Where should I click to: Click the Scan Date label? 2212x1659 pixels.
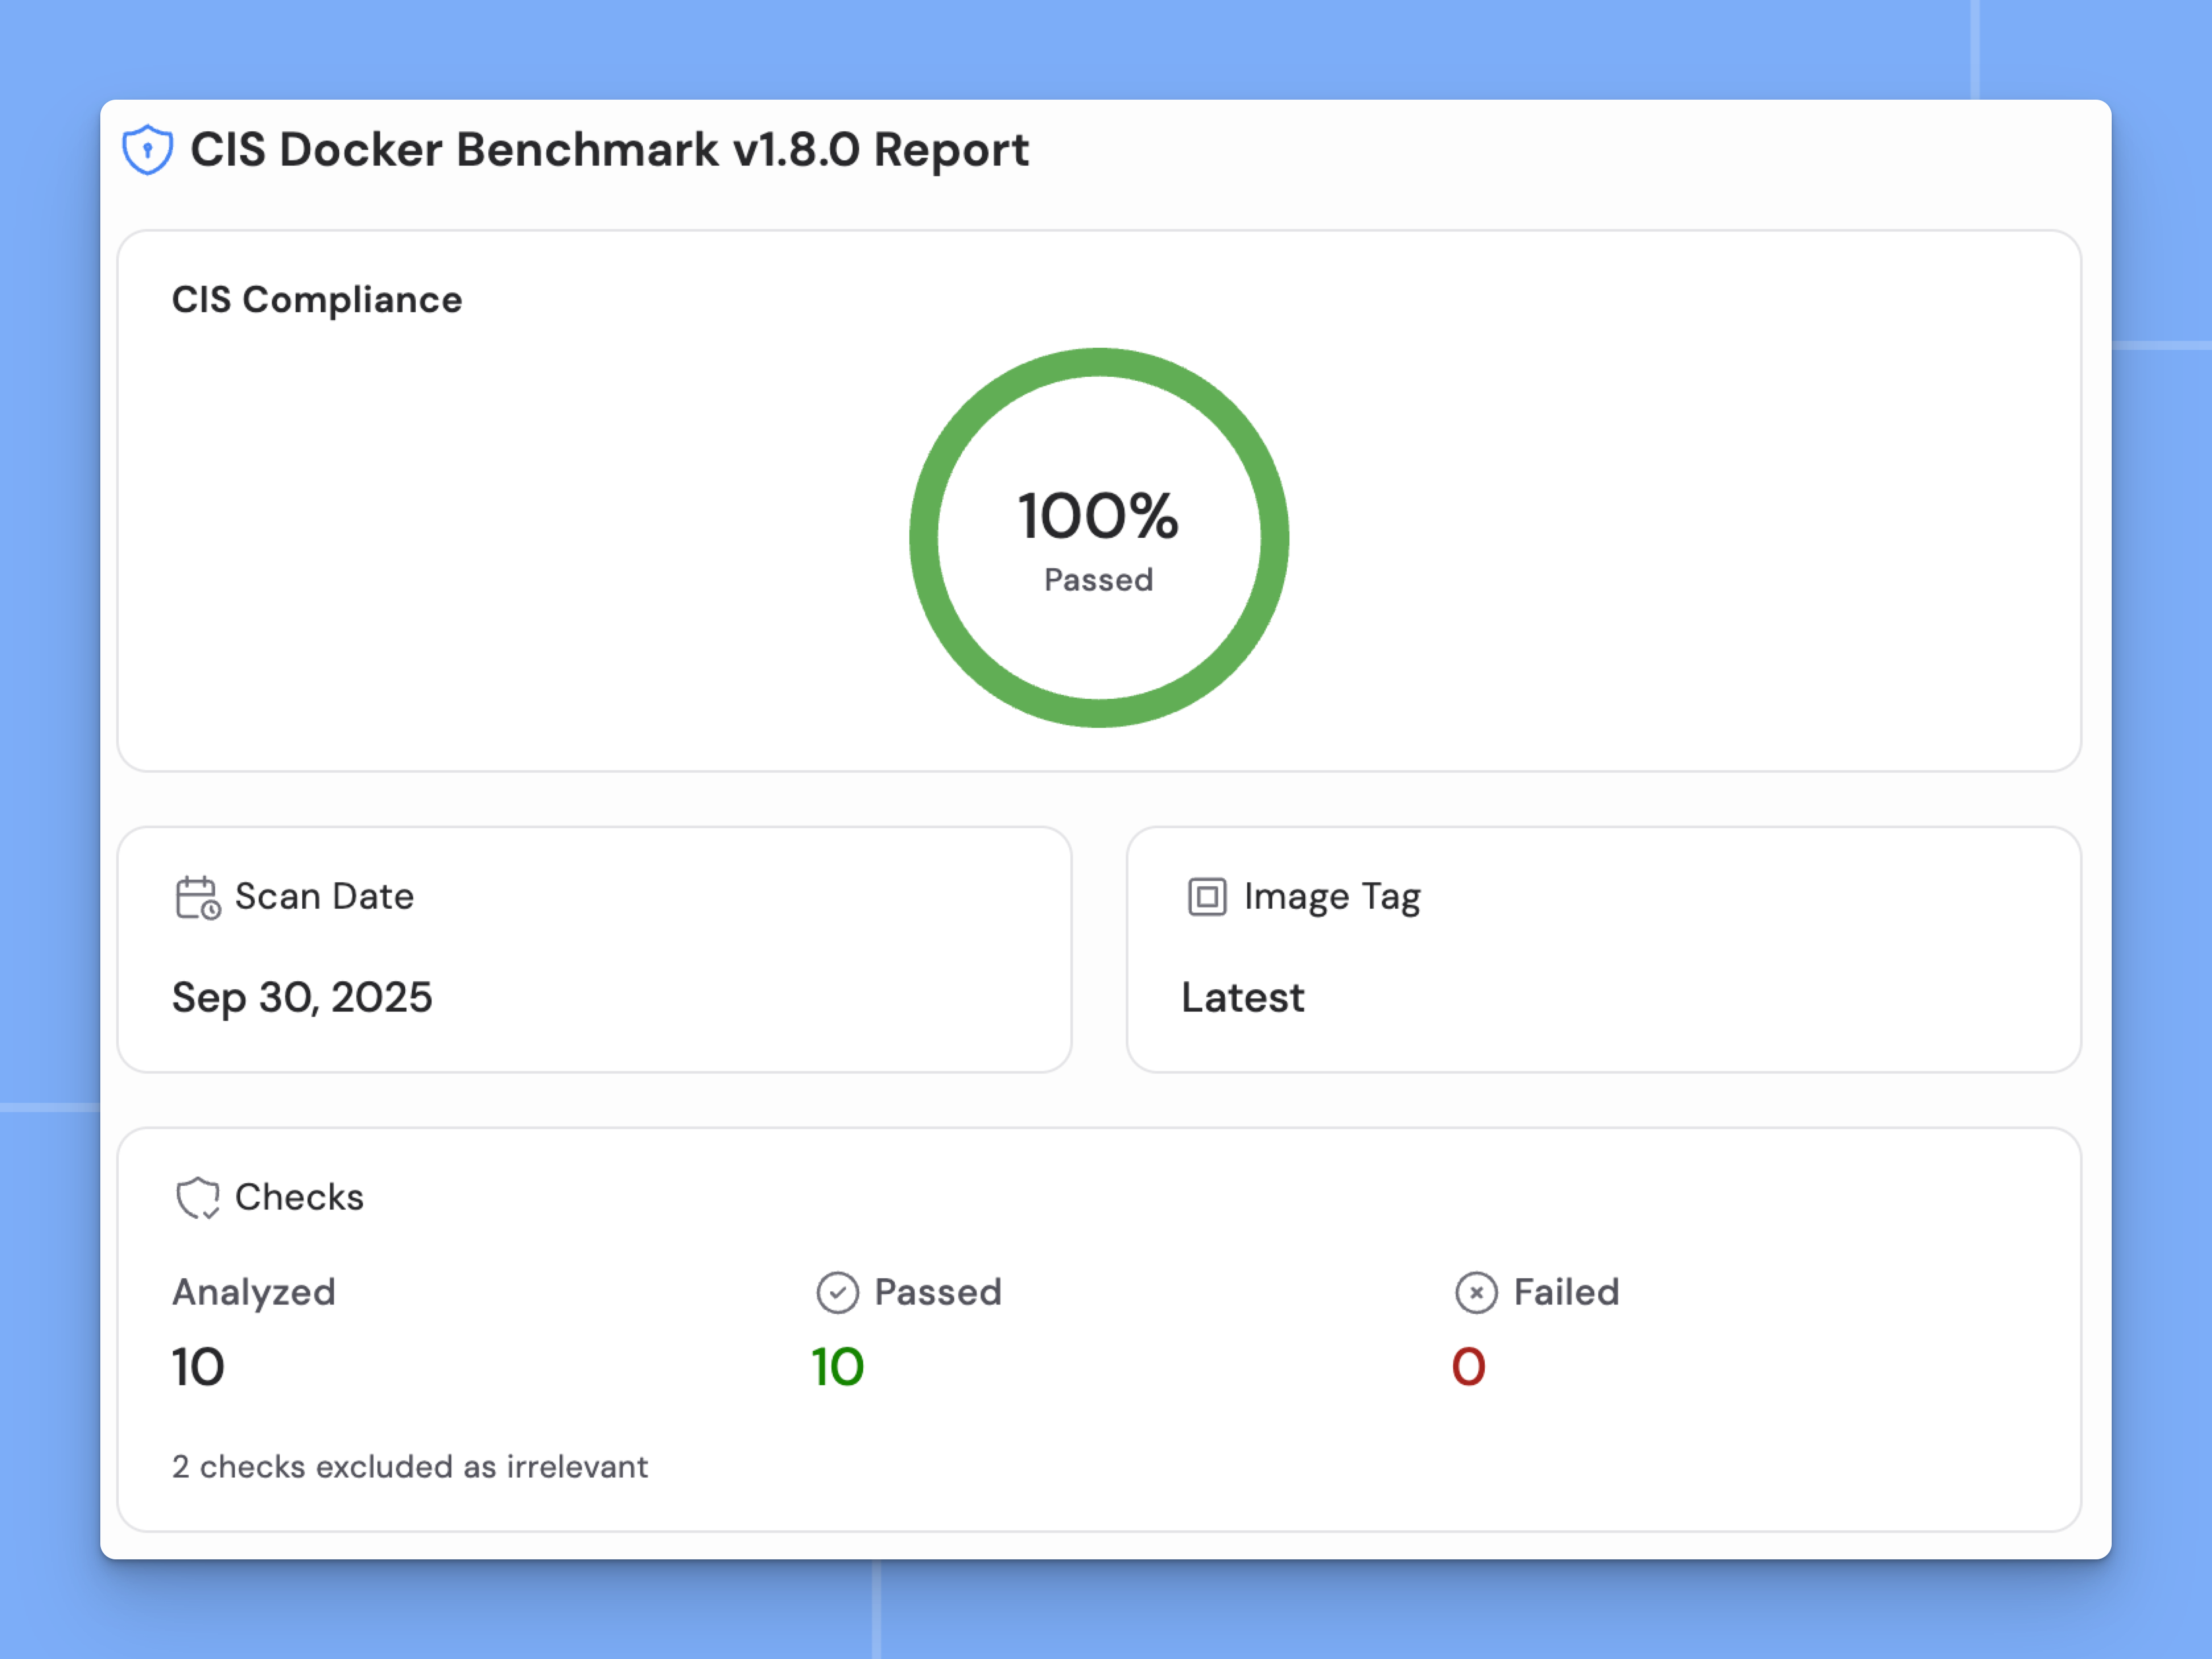tap(324, 897)
